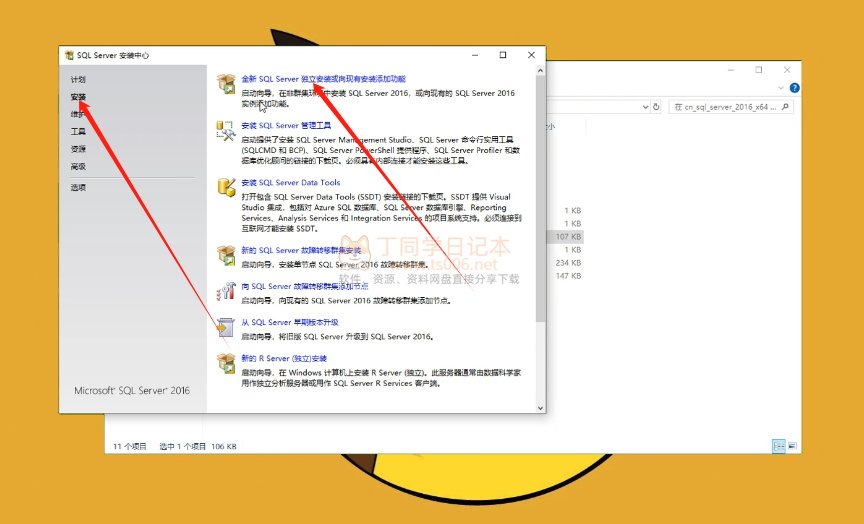This screenshot has height=524, width=864.
Task: Expand the Explorer ribbon with chevron arrow
Action: point(781,88)
